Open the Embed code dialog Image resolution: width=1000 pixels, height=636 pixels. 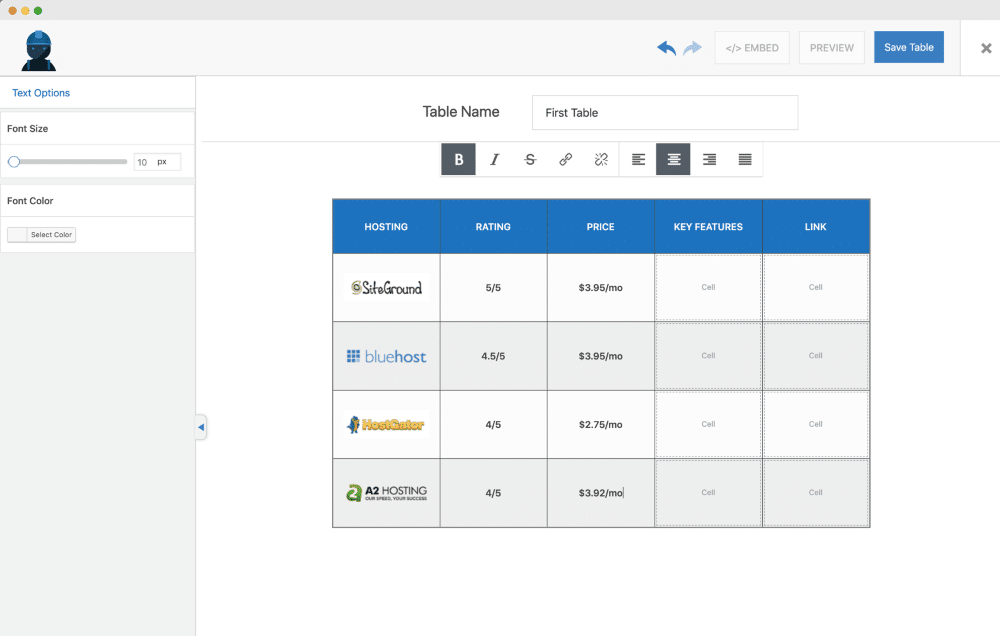tap(752, 48)
